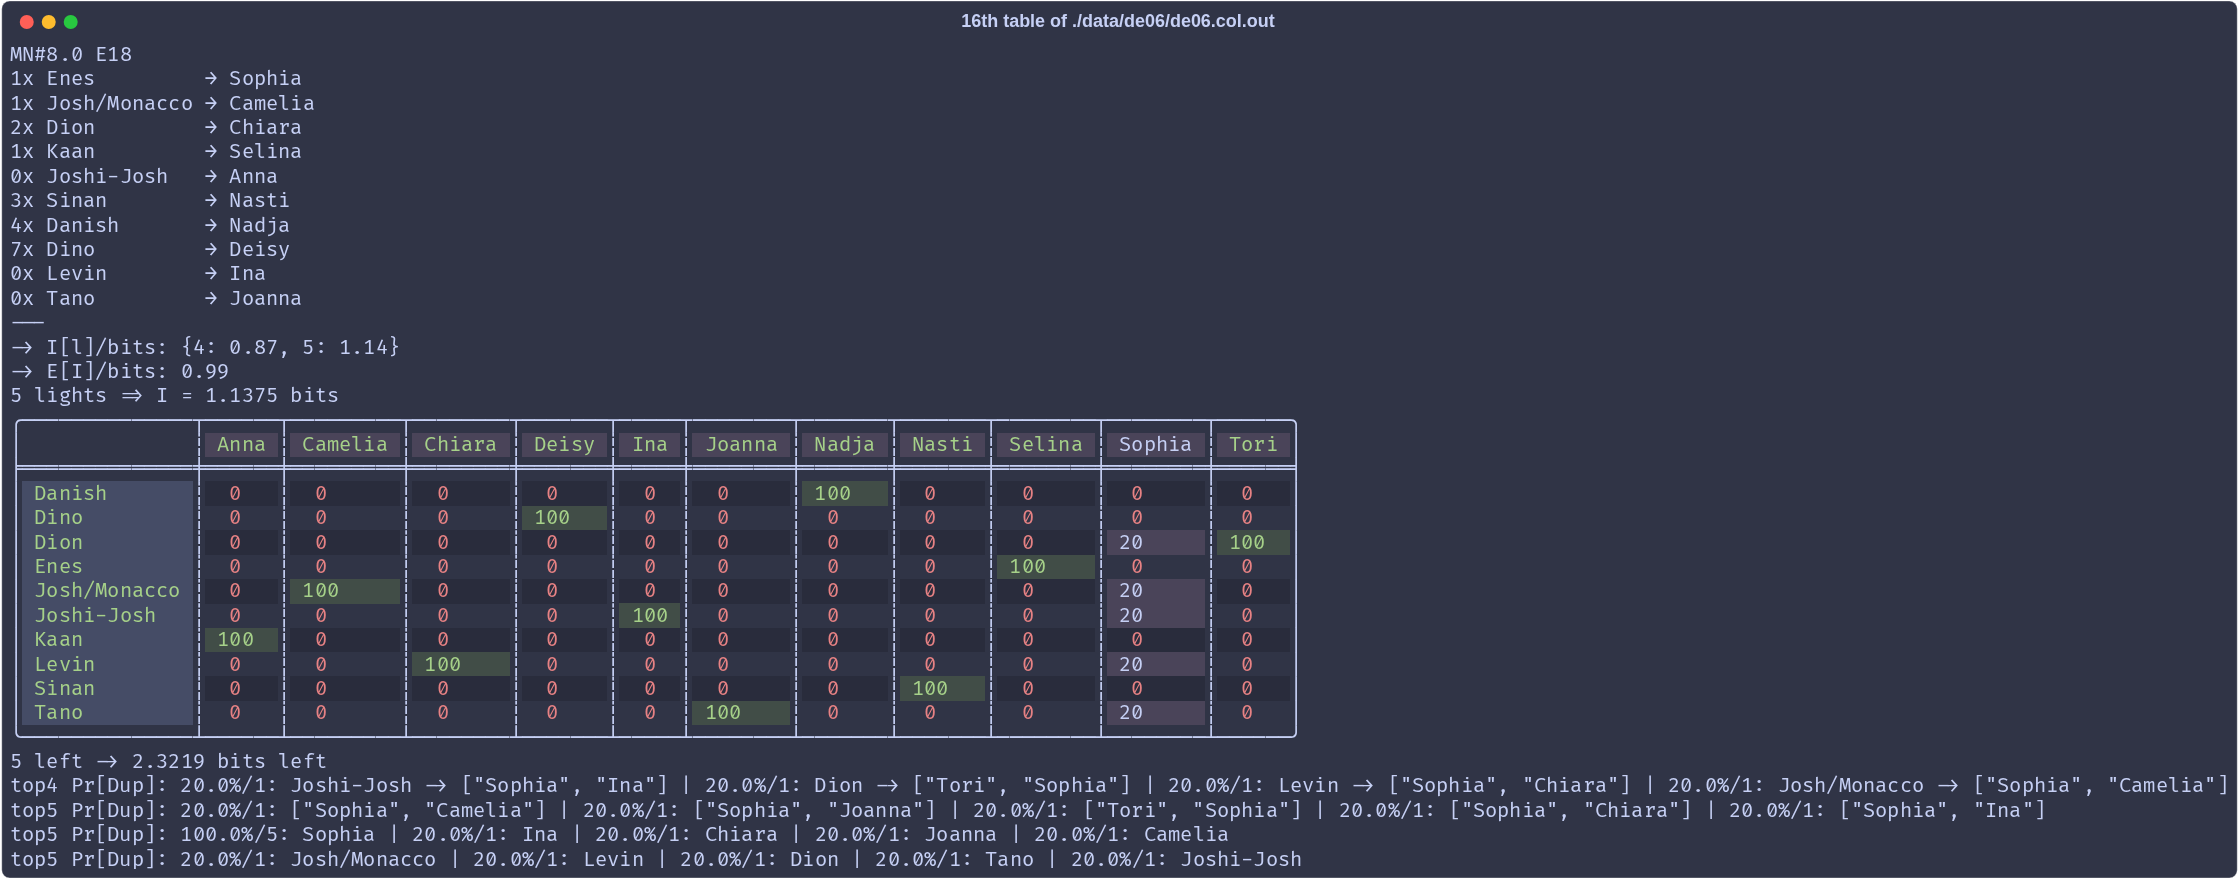This screenshot has height=879, width=2239.
Task: Click the 100 cell in the Dino row
Action: click(564, 517)
